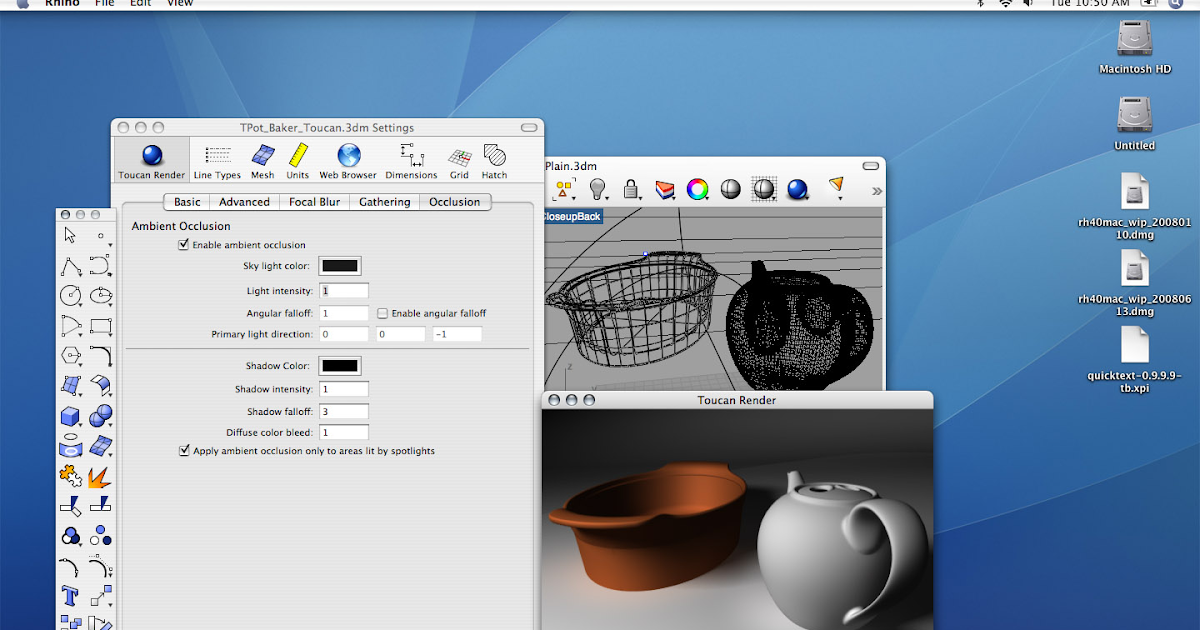Select the Fillet curves tool
Viewport: 1200px width, 630px height.
coord(100,355)
